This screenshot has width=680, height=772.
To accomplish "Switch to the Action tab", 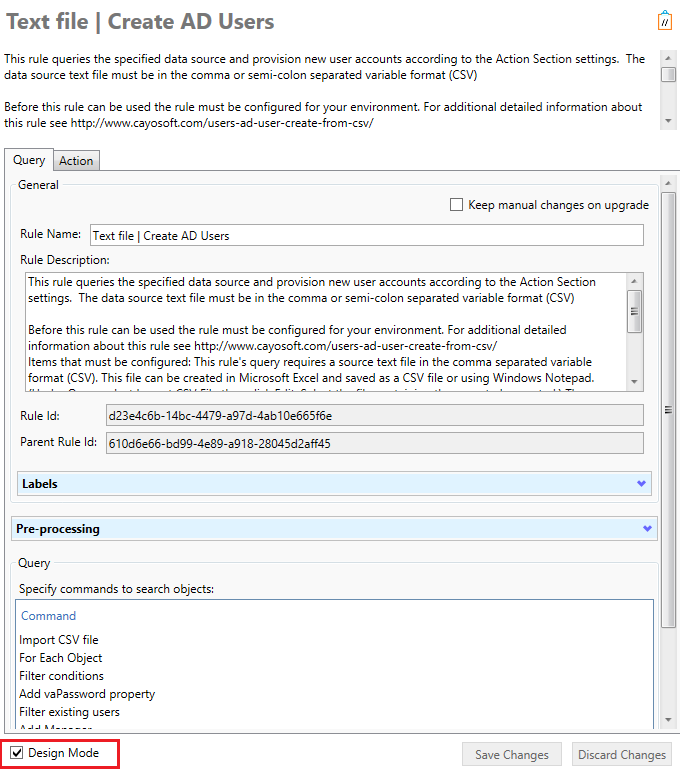I will pos(76,161).
